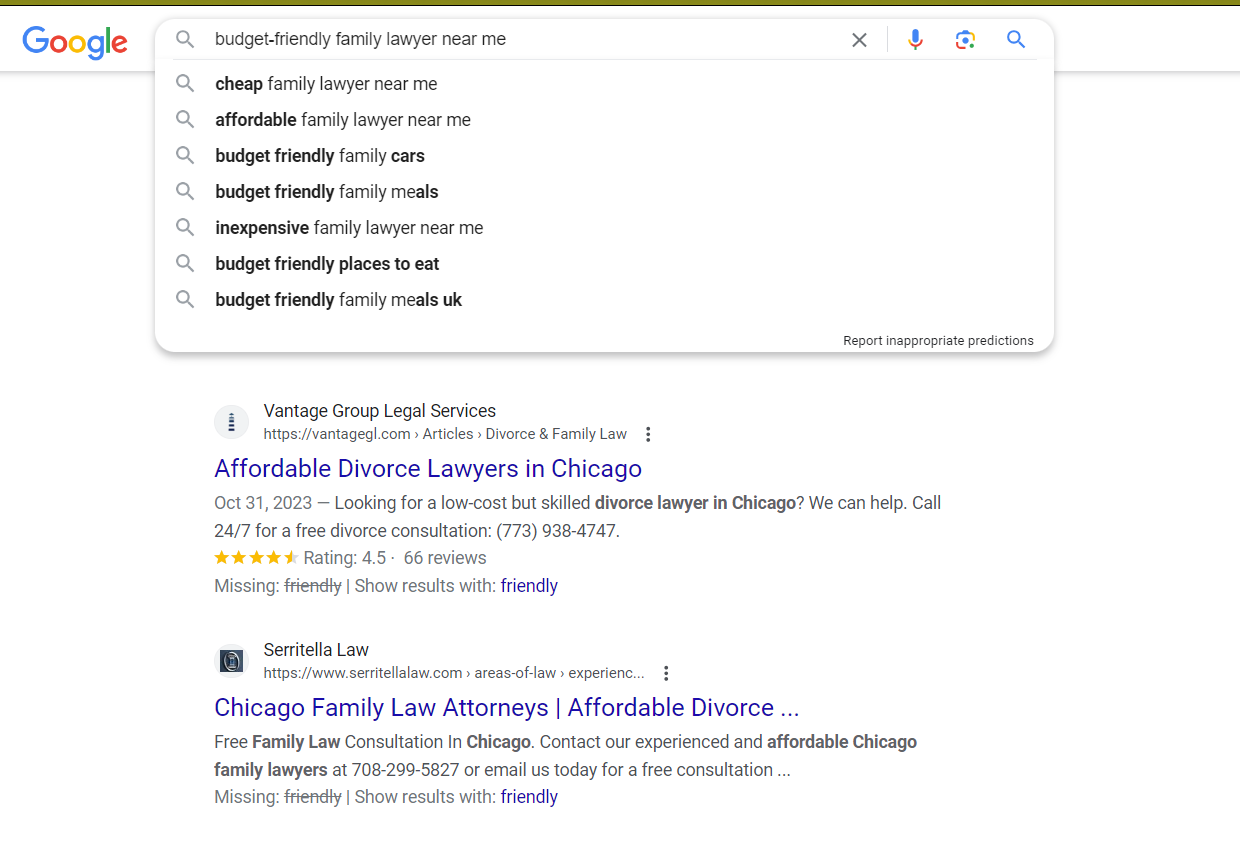Click the X to clear the search box

click(859, 39)
